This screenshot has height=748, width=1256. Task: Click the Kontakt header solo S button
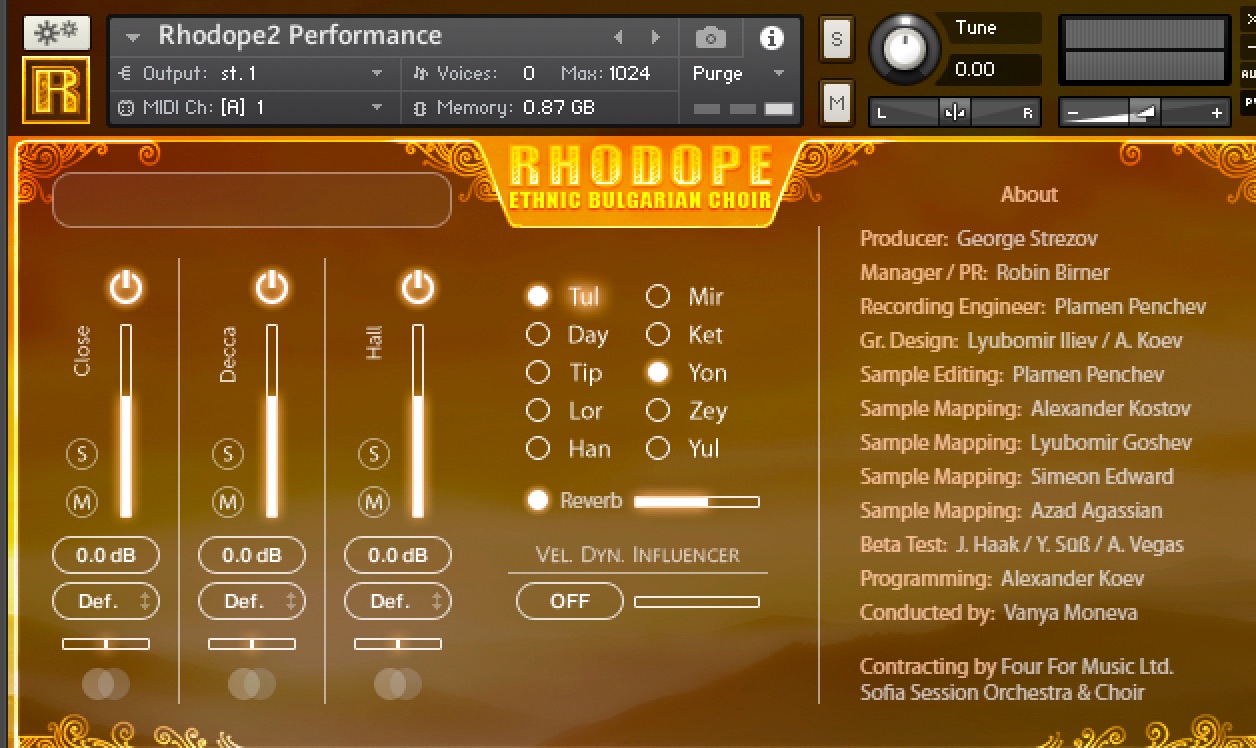[836, 40]
